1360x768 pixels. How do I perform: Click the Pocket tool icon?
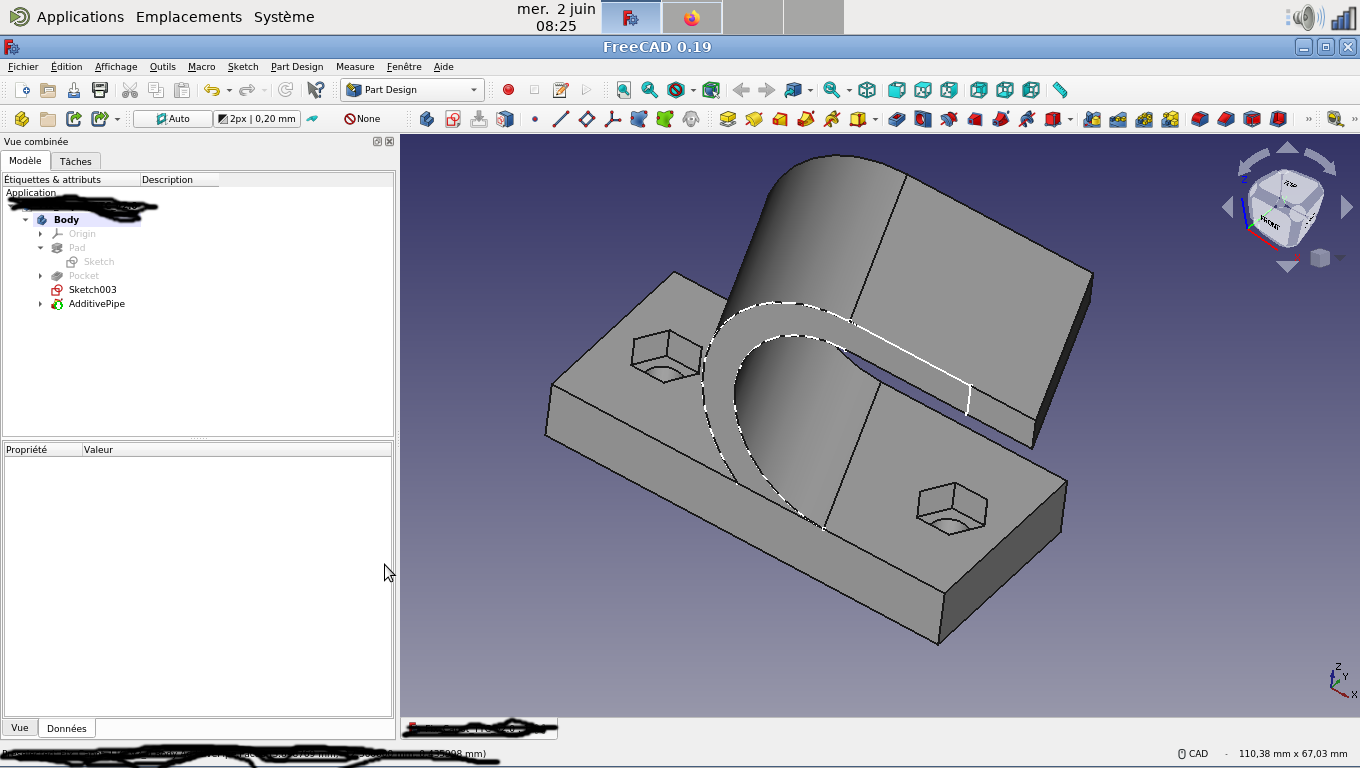pos(897,119)
